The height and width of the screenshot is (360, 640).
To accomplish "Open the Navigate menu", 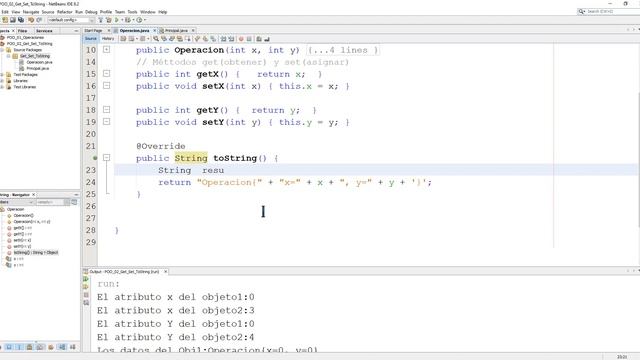I will tap(31, 12).
